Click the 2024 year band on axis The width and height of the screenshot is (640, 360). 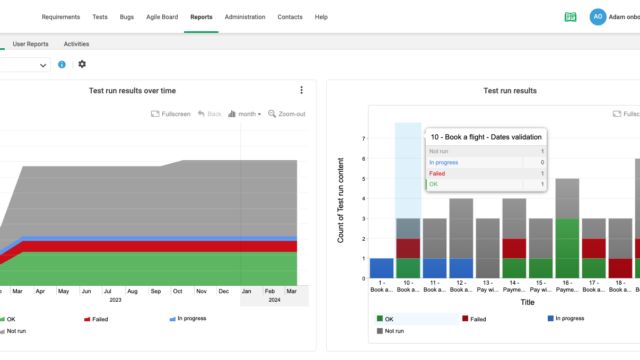(274, 300)
